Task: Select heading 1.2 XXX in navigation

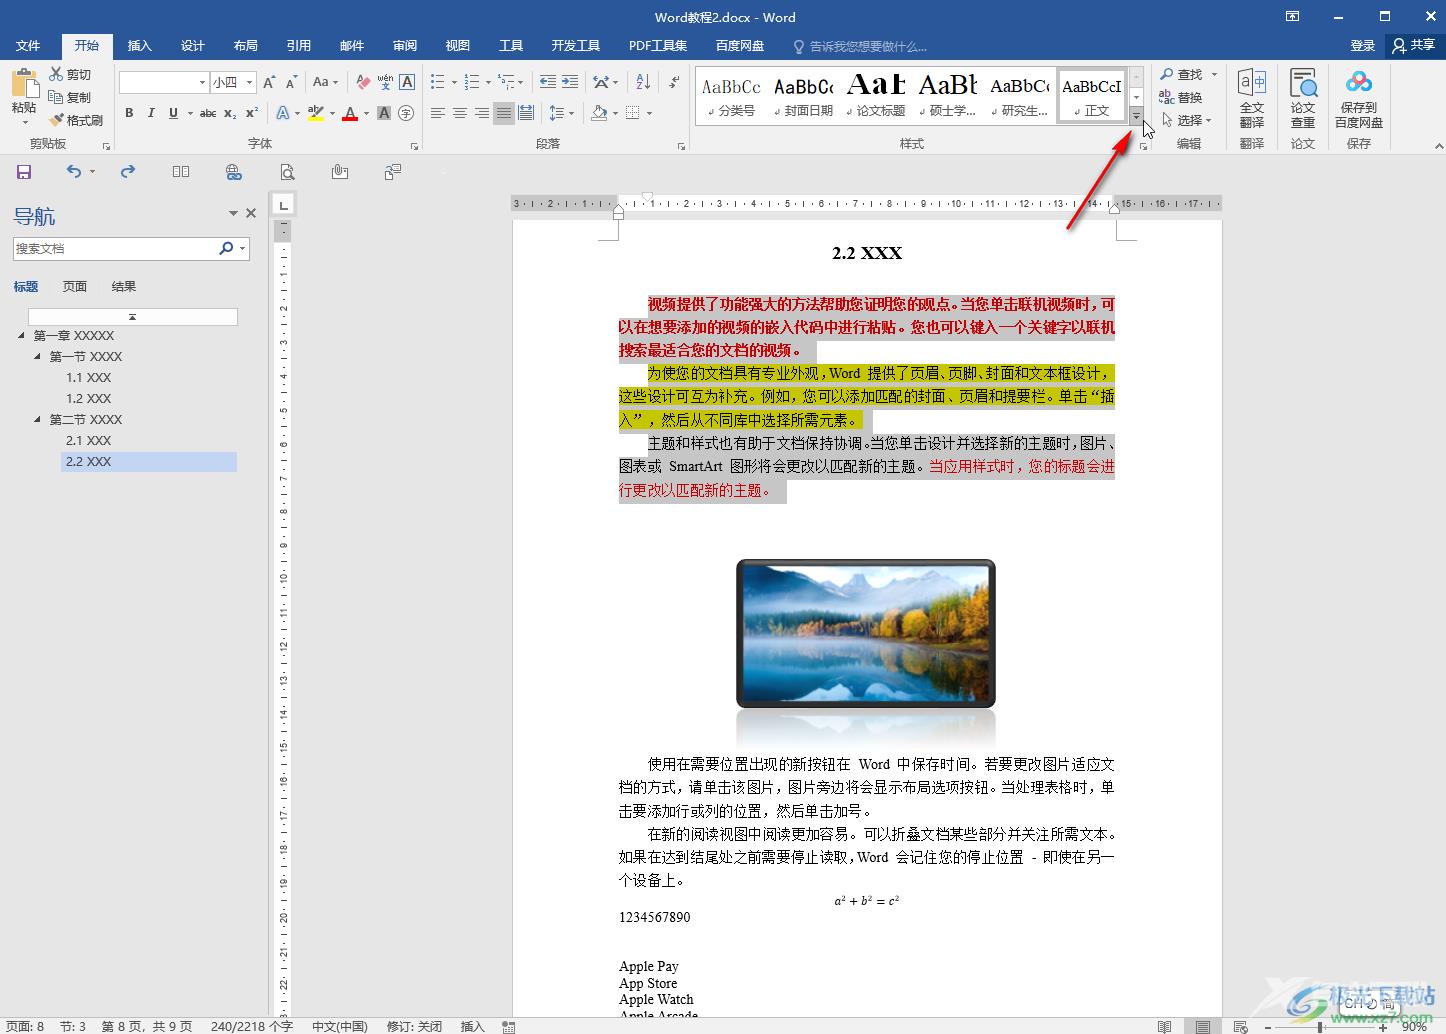Action: coord(89,398)
